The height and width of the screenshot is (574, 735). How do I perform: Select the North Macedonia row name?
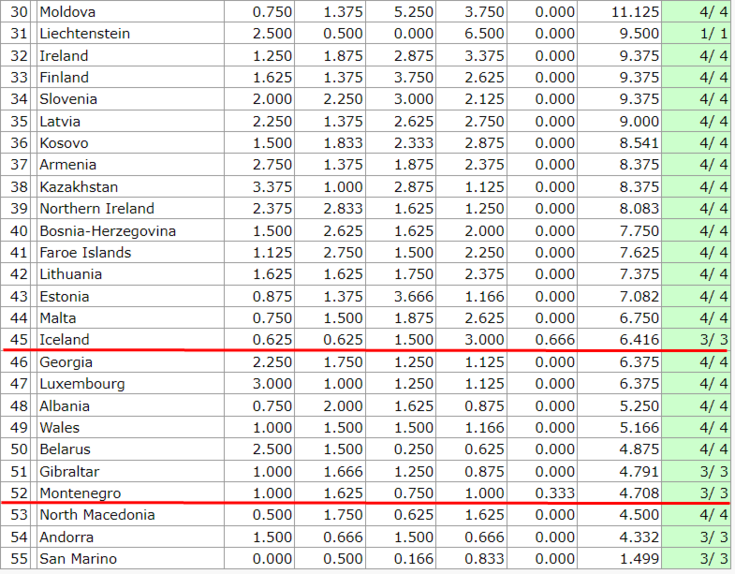point(97,515)
